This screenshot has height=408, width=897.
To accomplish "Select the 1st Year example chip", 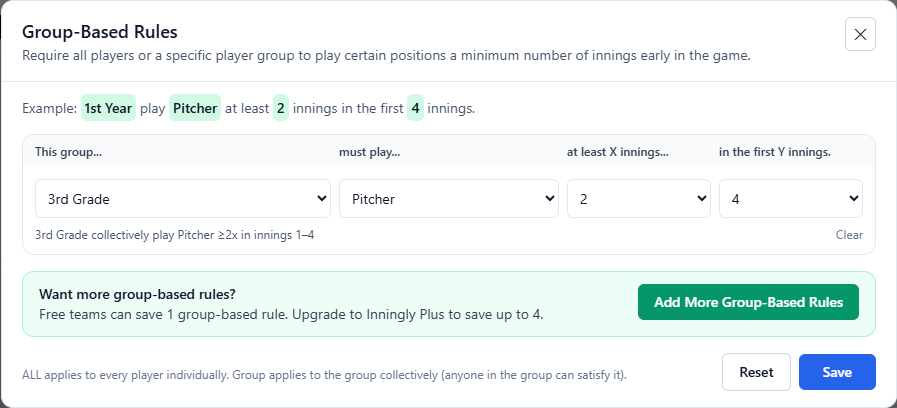I will point(108,108).
